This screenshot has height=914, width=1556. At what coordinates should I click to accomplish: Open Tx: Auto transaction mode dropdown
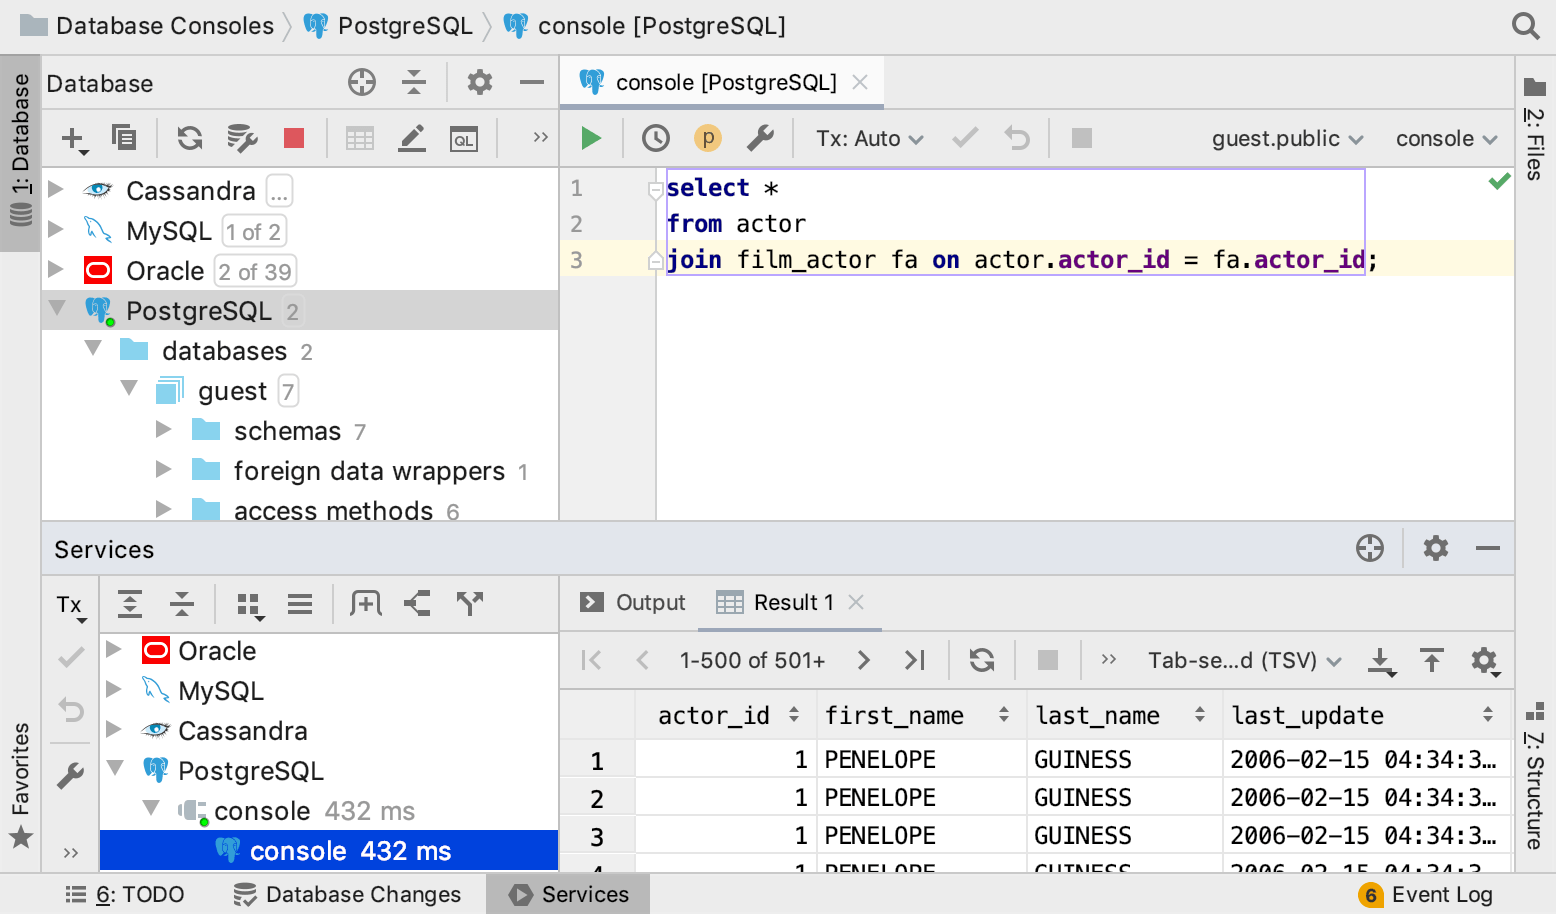coord(870,138)
